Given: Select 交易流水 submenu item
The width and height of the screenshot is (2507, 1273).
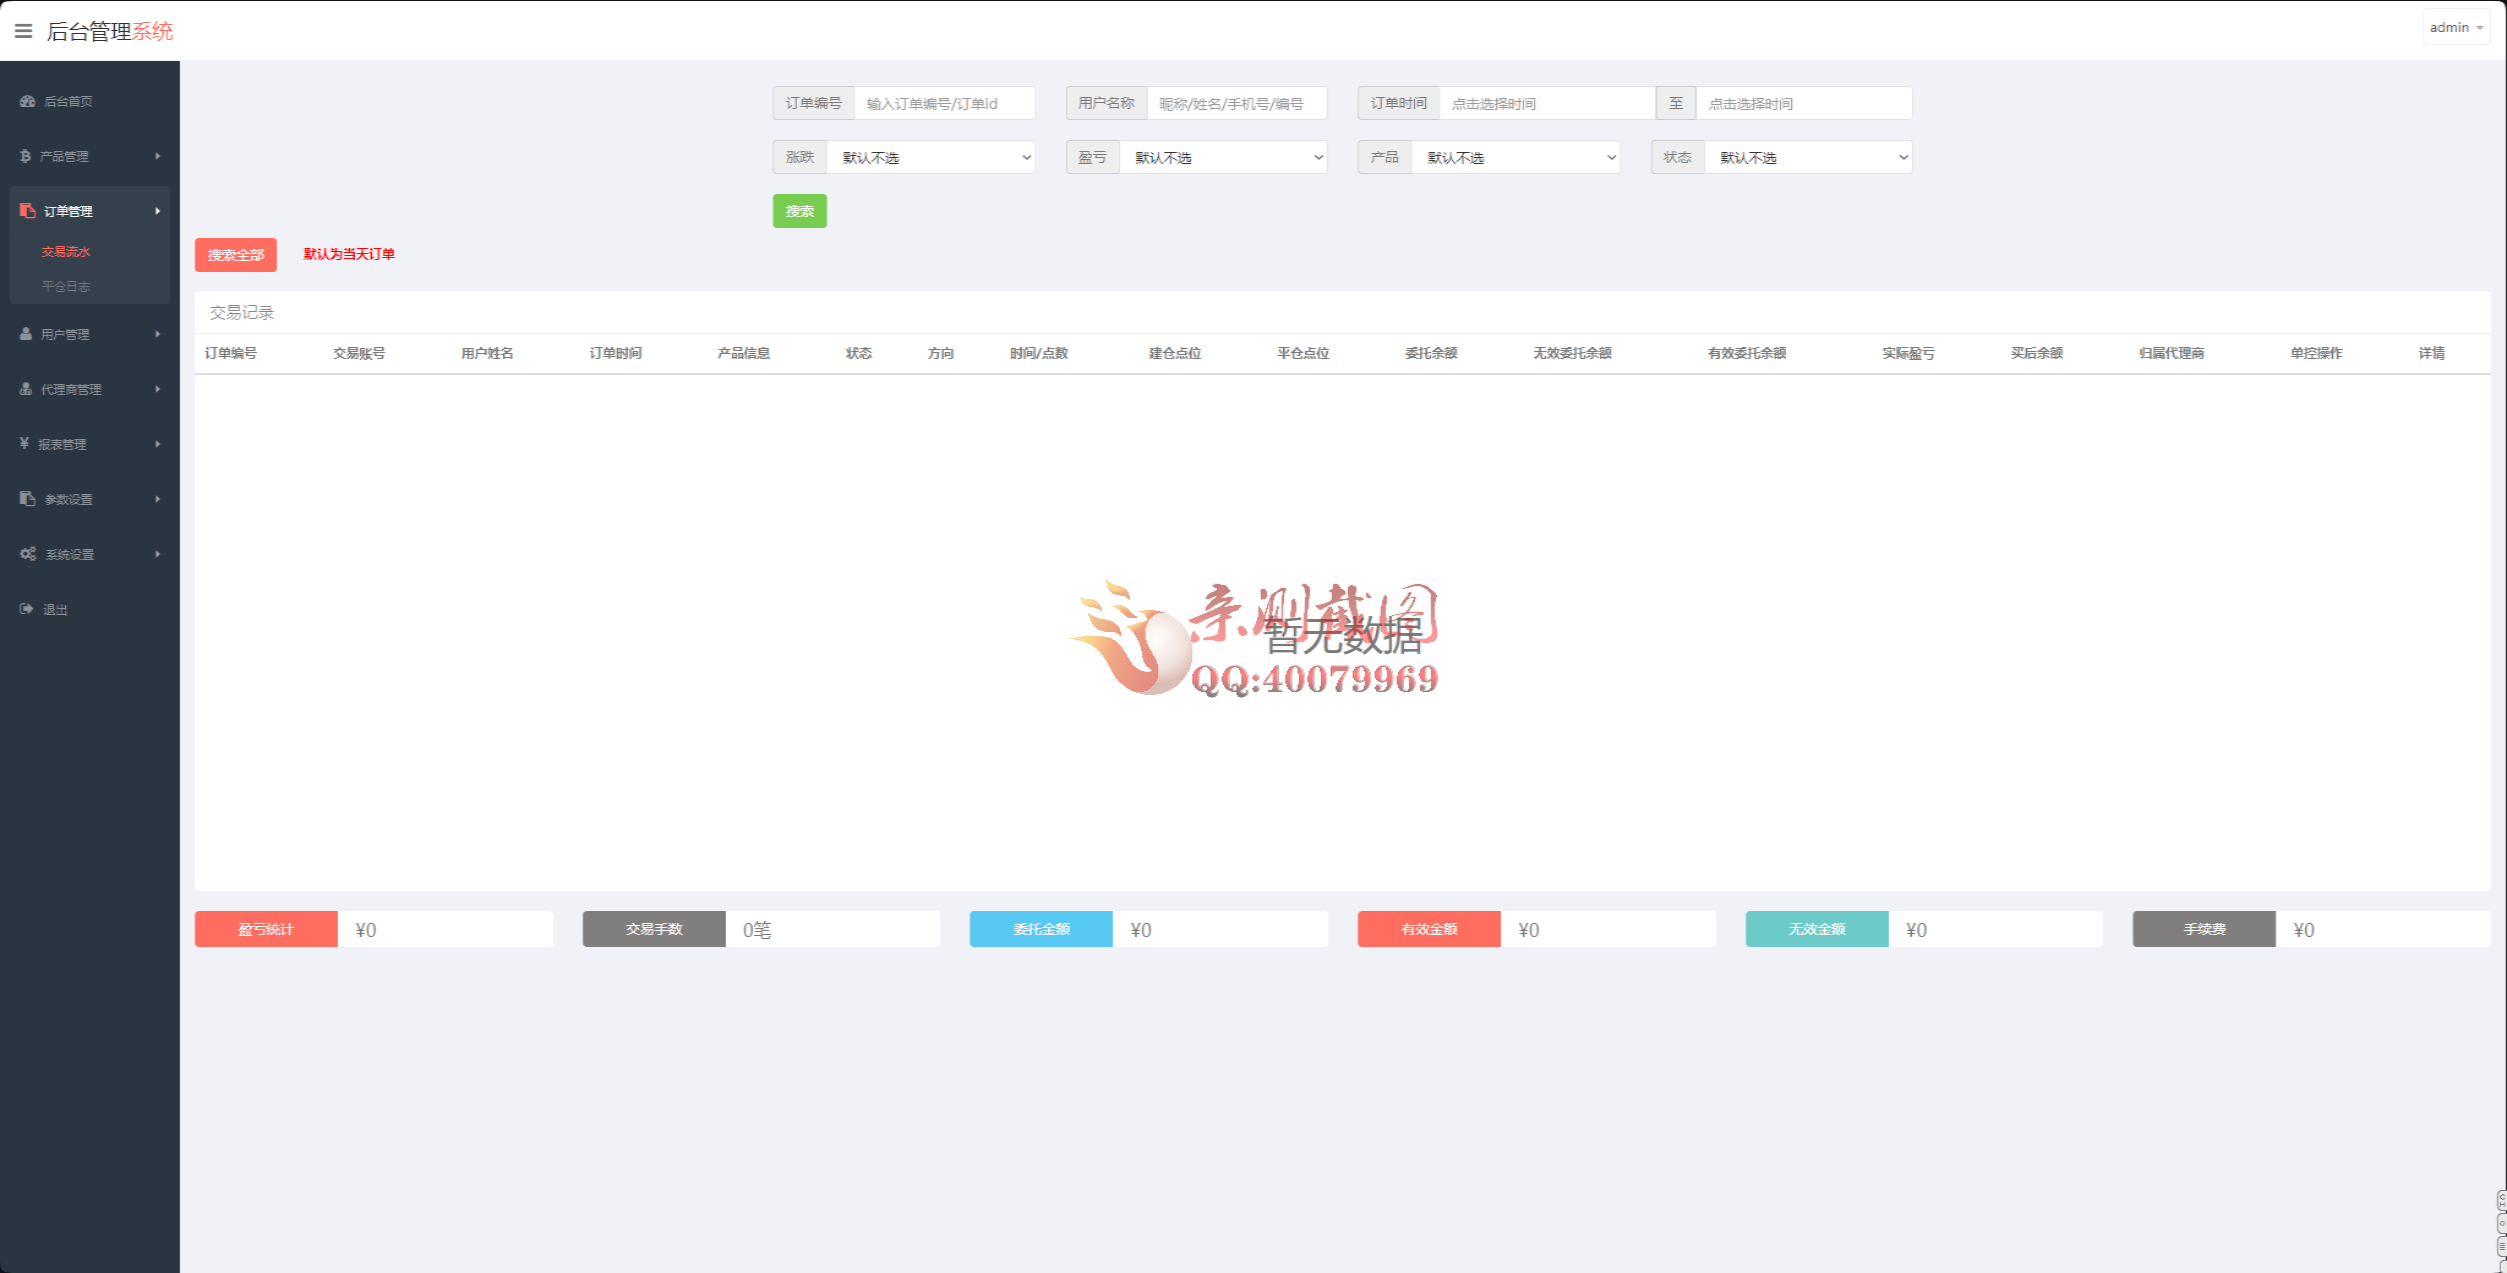Looking at the screenshot, I should click(66, 252).
